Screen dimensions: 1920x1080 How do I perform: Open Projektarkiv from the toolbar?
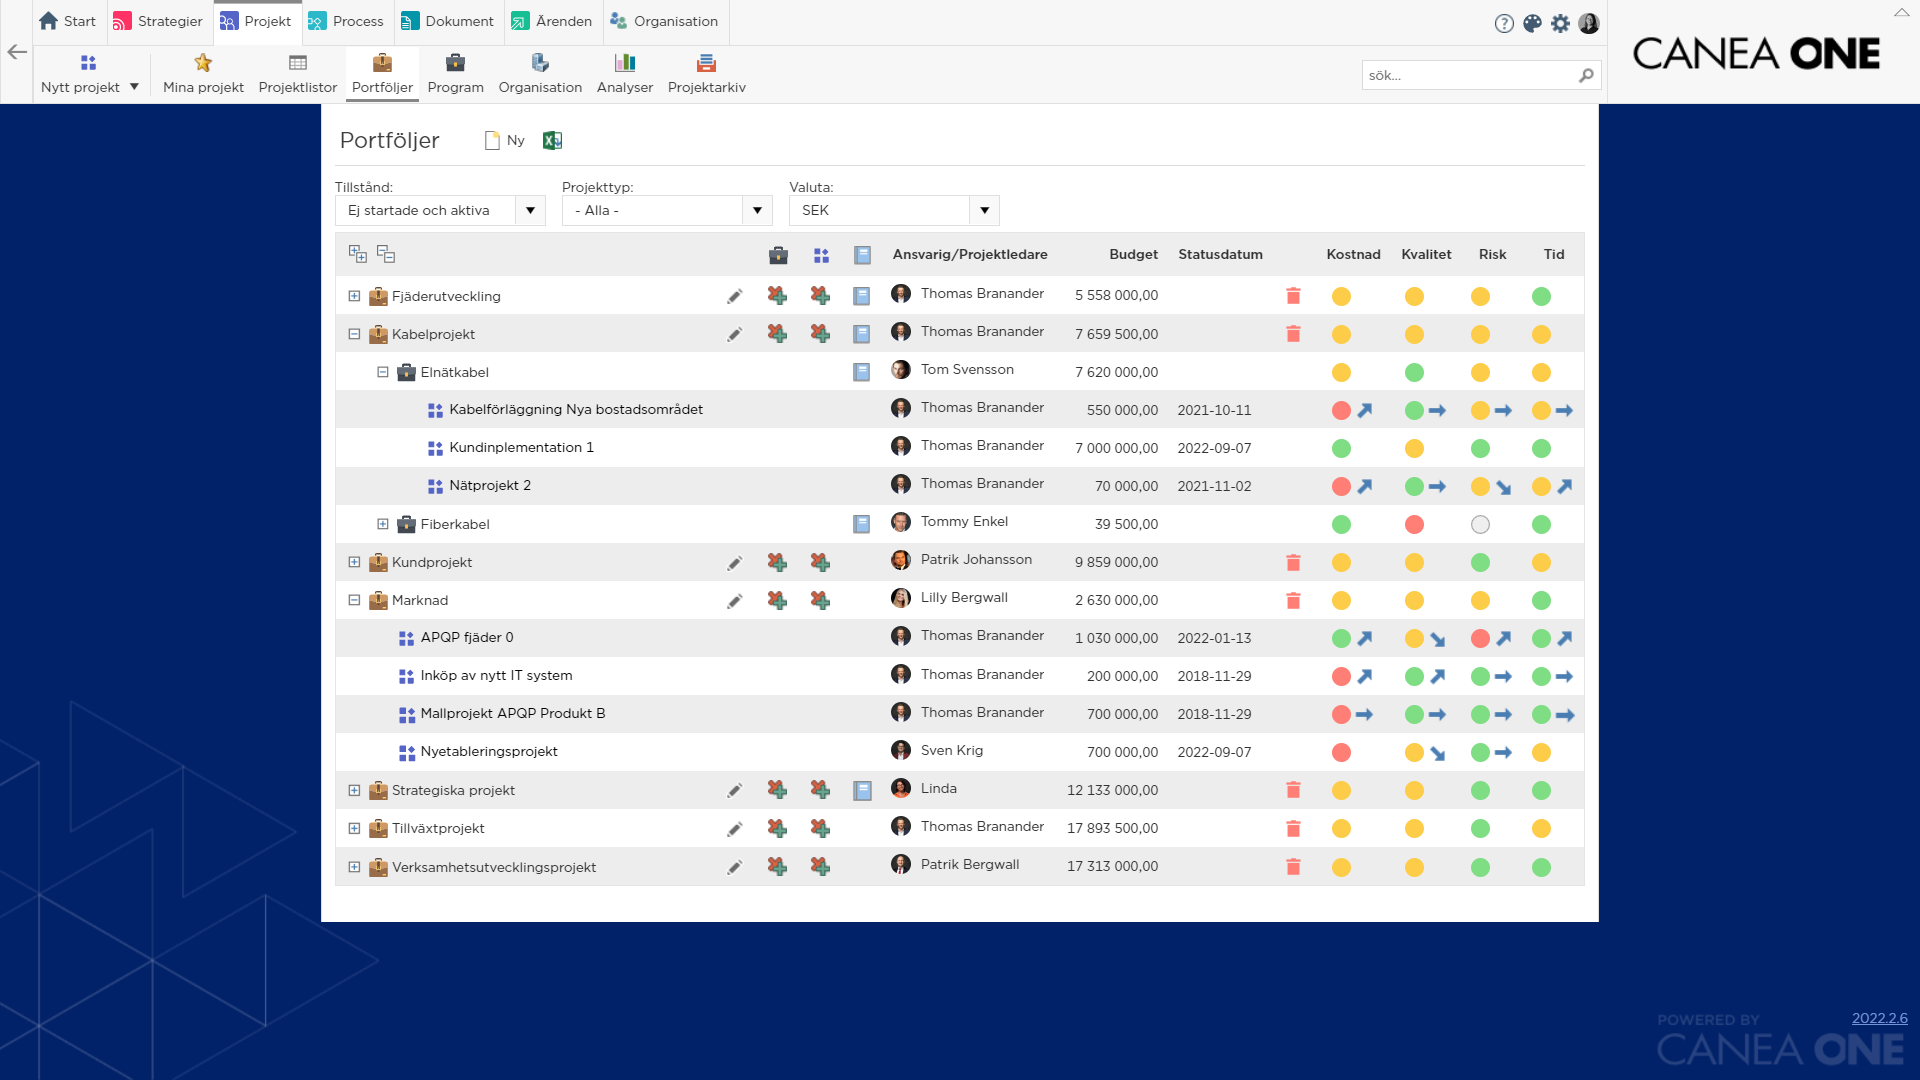tap(706, 73)
